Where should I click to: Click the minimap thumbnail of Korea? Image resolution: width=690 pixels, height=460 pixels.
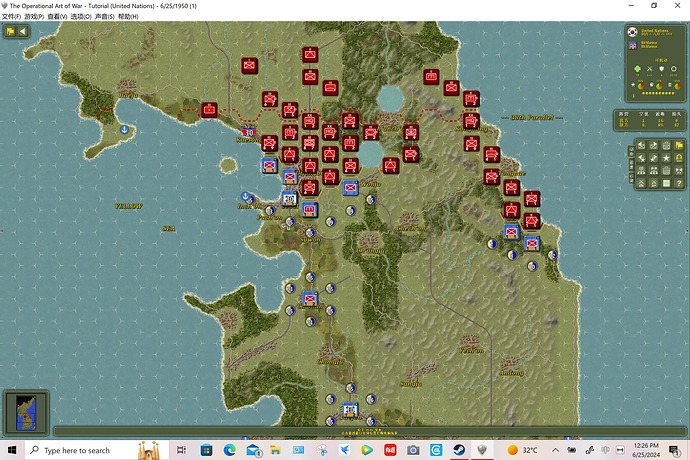tap(26, 412)
